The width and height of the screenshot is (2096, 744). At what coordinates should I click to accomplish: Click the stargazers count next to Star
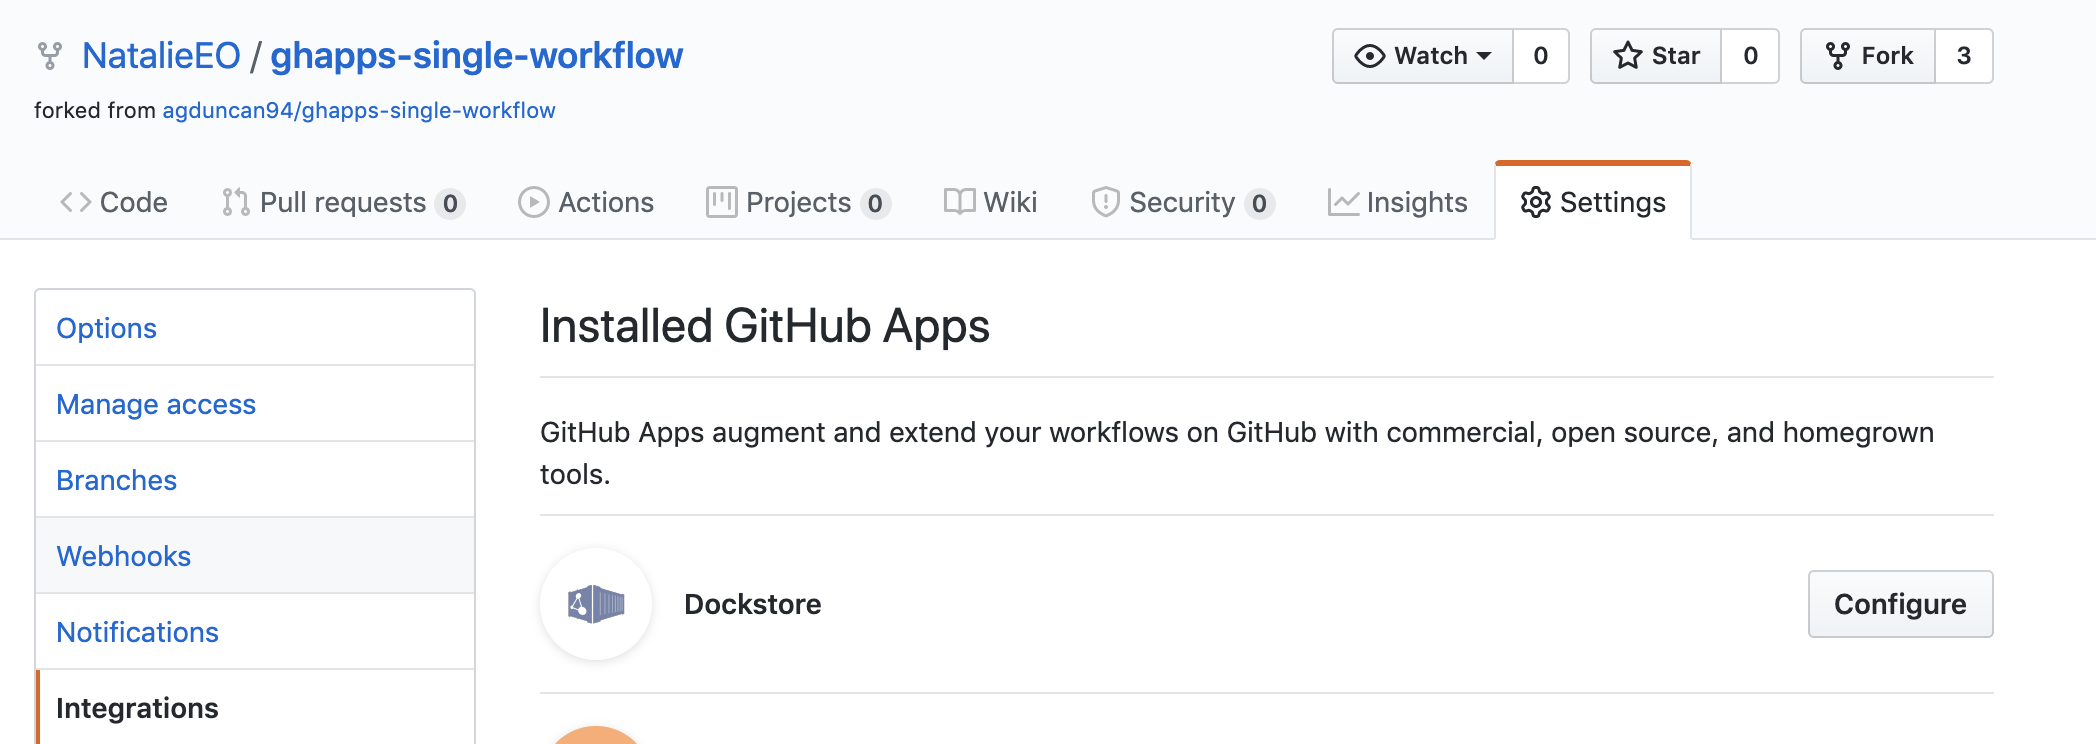1750,56
